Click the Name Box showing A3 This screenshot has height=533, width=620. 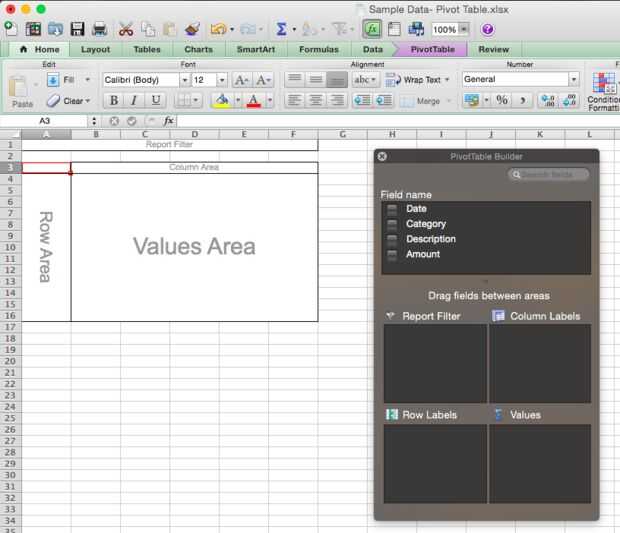(x=44, y=121)
